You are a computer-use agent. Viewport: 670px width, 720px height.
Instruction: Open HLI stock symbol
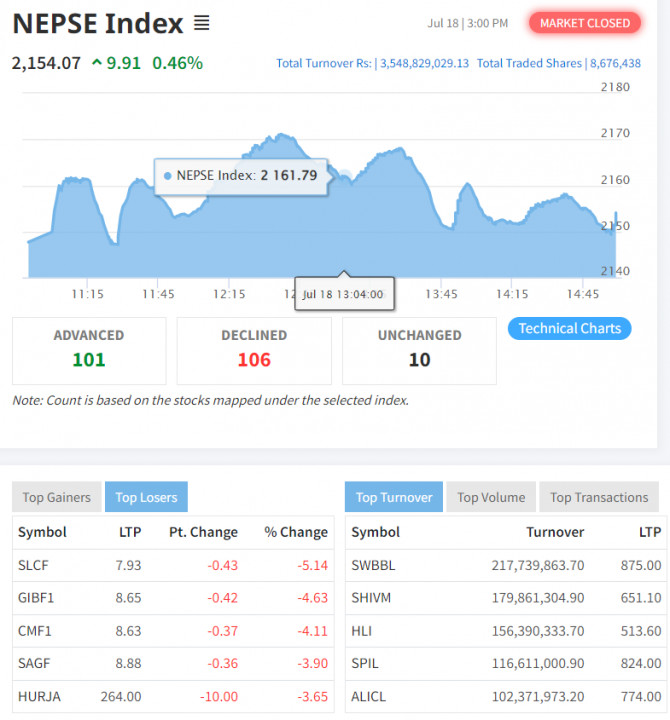(361, 630)
